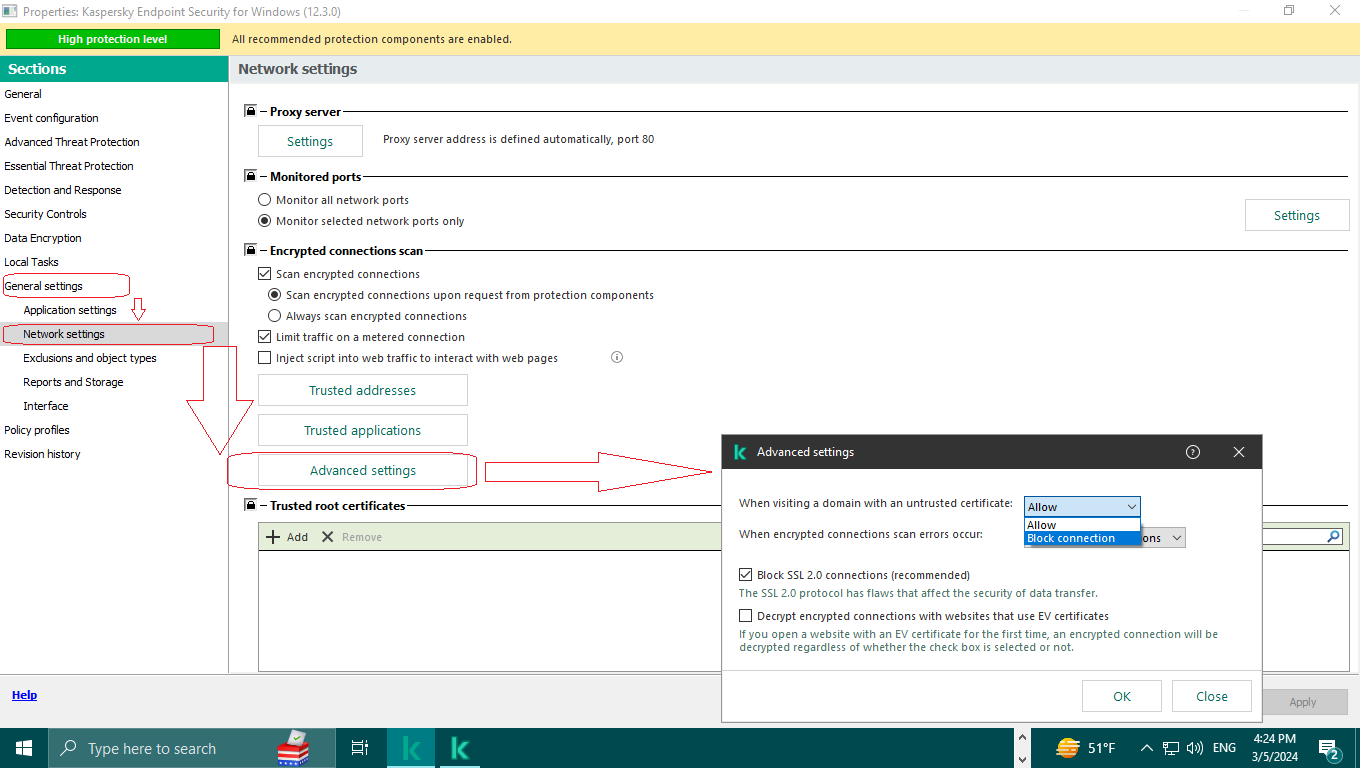This screenshot has height=768, width=1360.
Task: Click the Kaspersky logo in Advanced settings title
Action: pos(740,452)
